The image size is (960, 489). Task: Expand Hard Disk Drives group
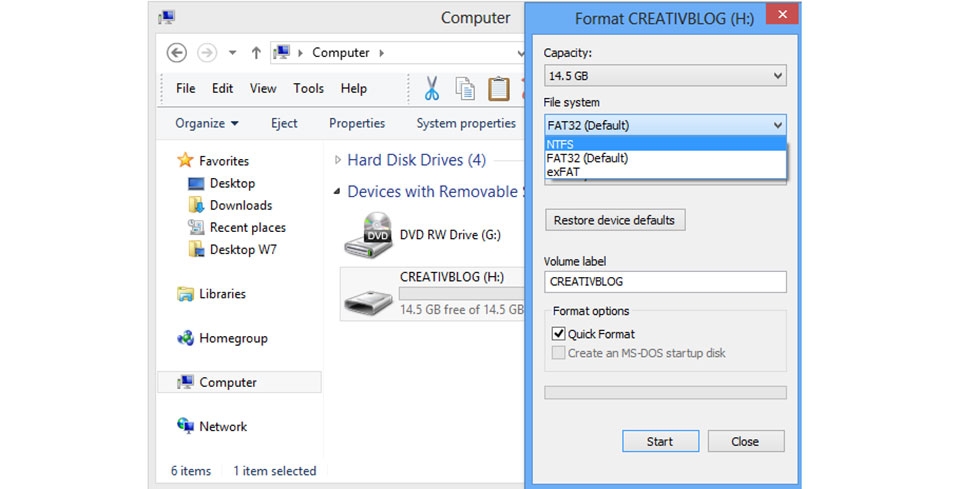(x=337, y=160)
